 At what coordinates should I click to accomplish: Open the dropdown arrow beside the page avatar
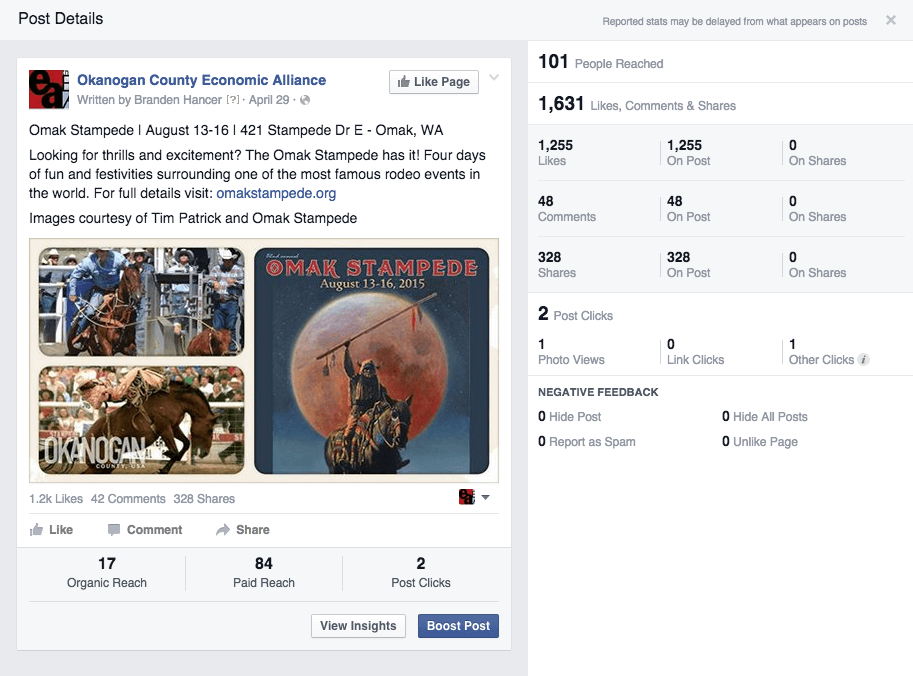coord(486,497)
